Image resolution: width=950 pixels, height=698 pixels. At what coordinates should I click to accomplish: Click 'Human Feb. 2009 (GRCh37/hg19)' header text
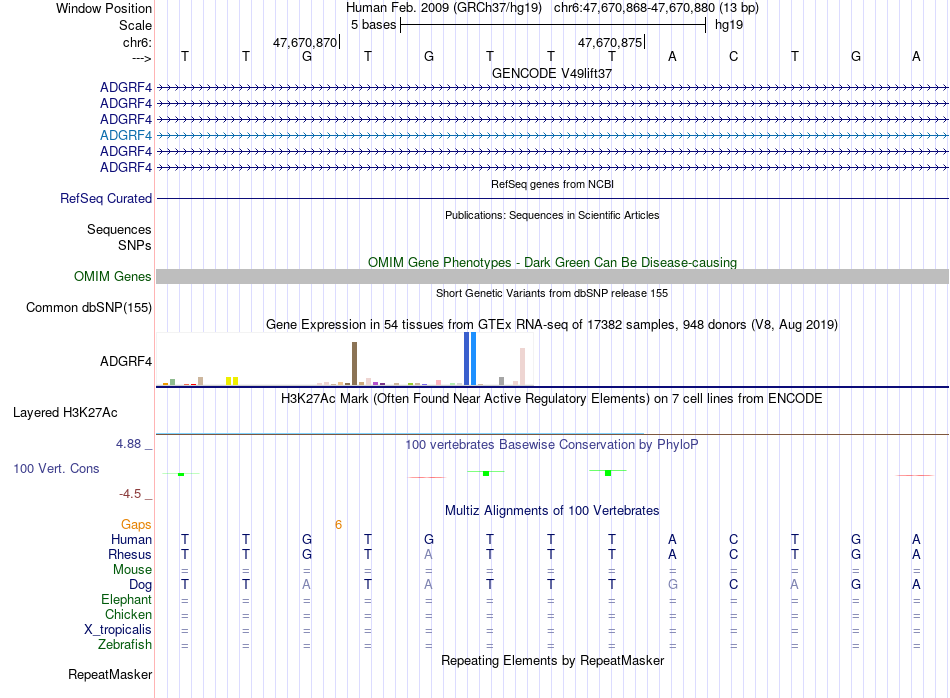click(443, 8)
